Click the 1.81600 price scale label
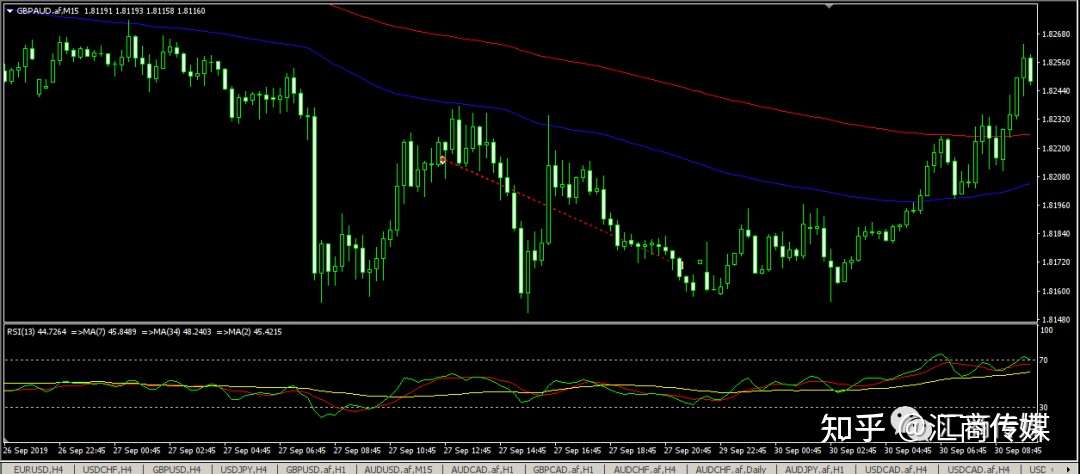The image size is (1080, 474). (x=1055, y=291)
